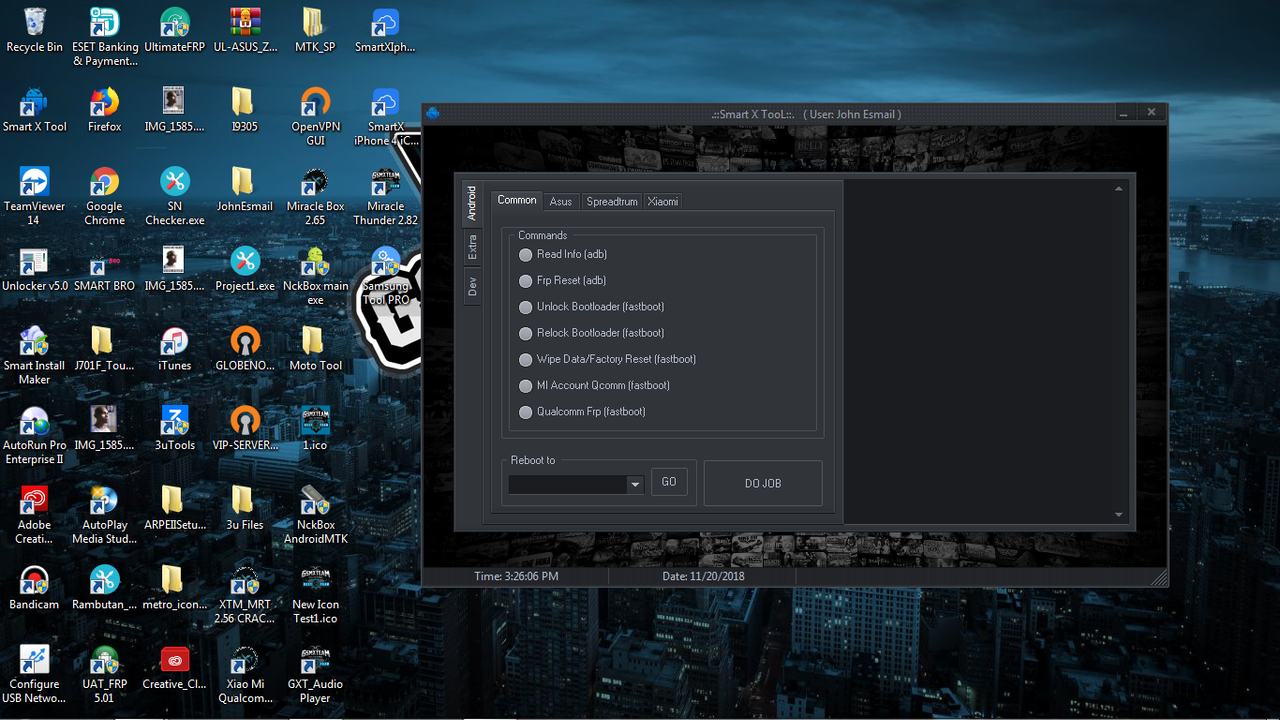Switch to the Spreadtrum tab

coord(612,201)
